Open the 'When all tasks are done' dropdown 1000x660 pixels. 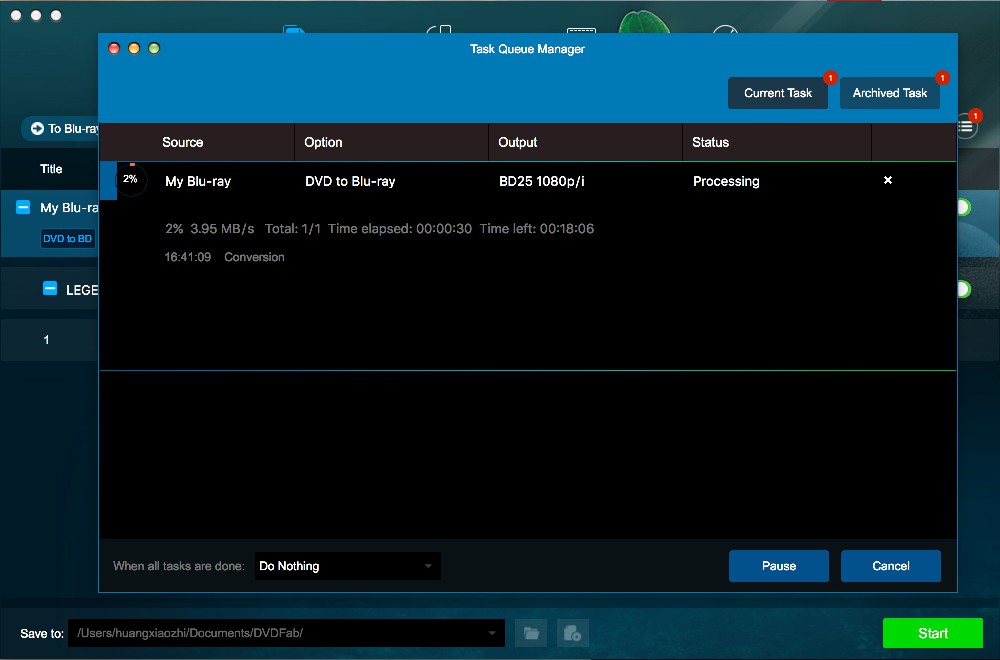348,566
